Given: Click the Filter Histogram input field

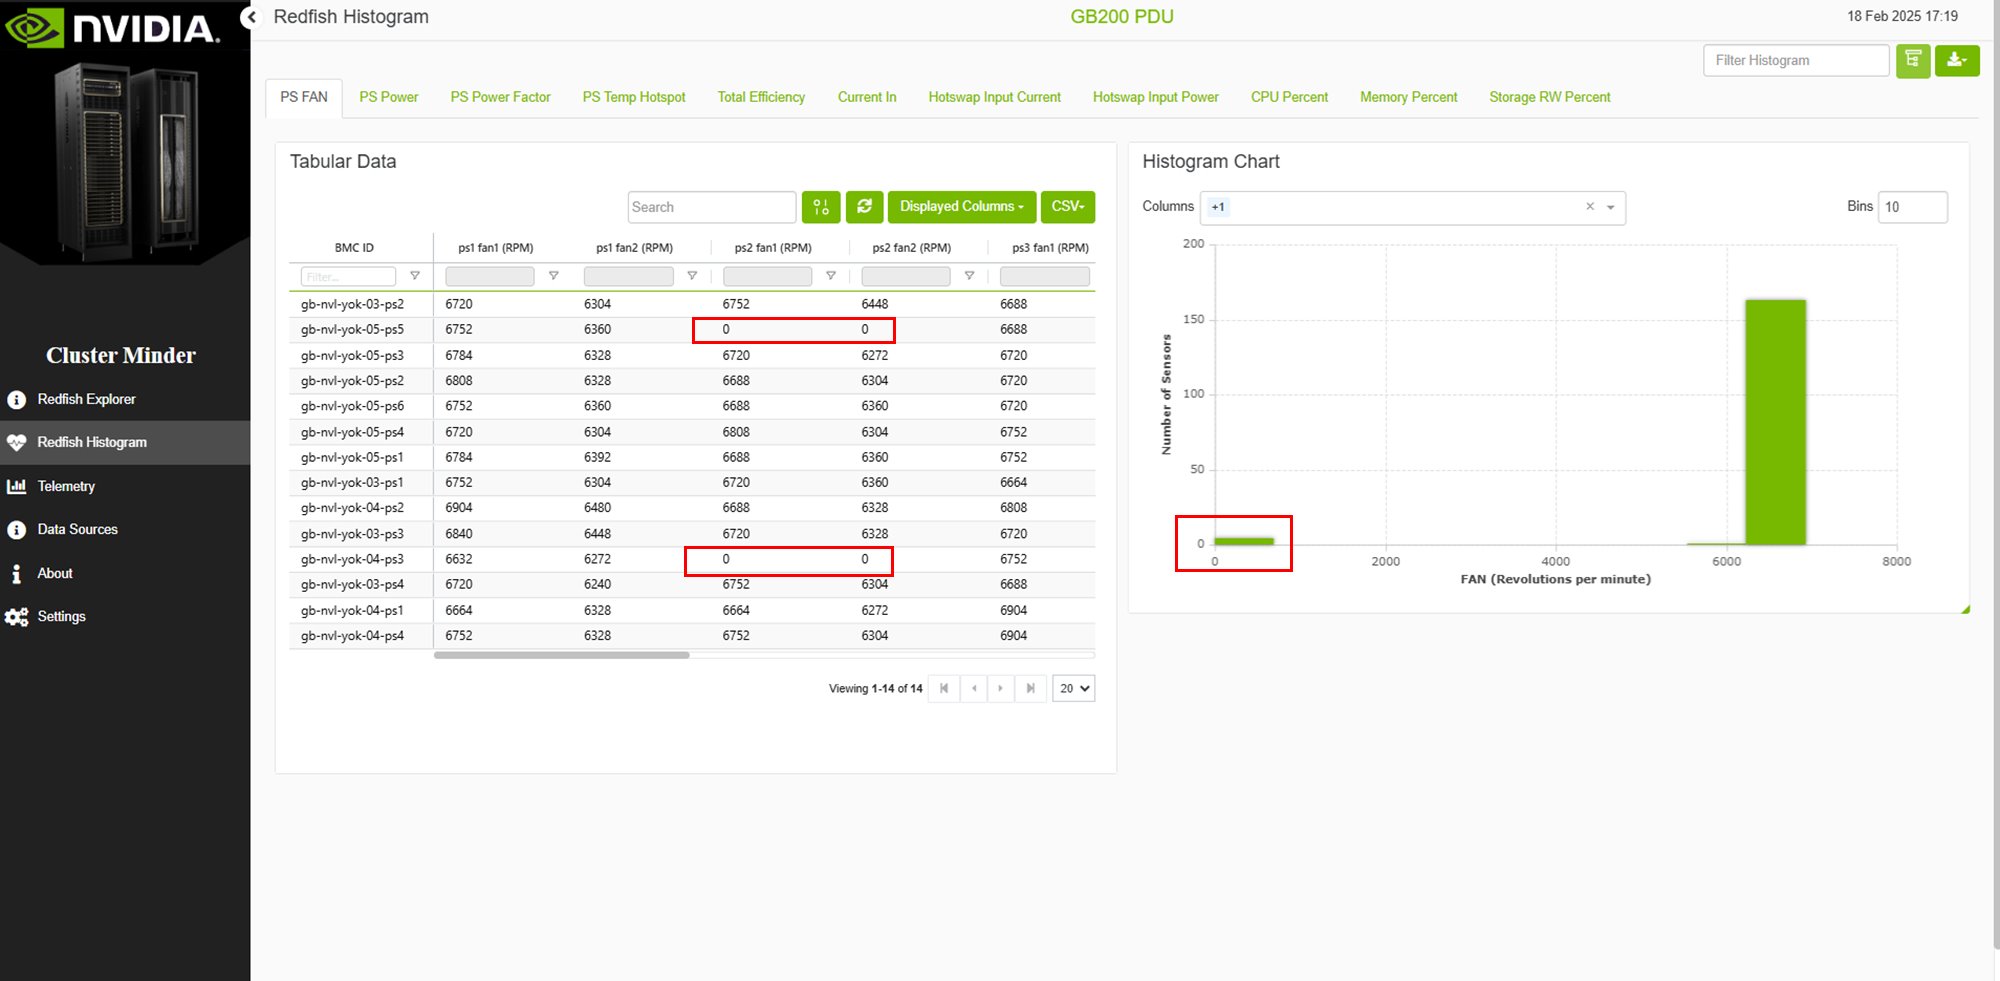Looking at the screenshot, I should point(1796,61).
